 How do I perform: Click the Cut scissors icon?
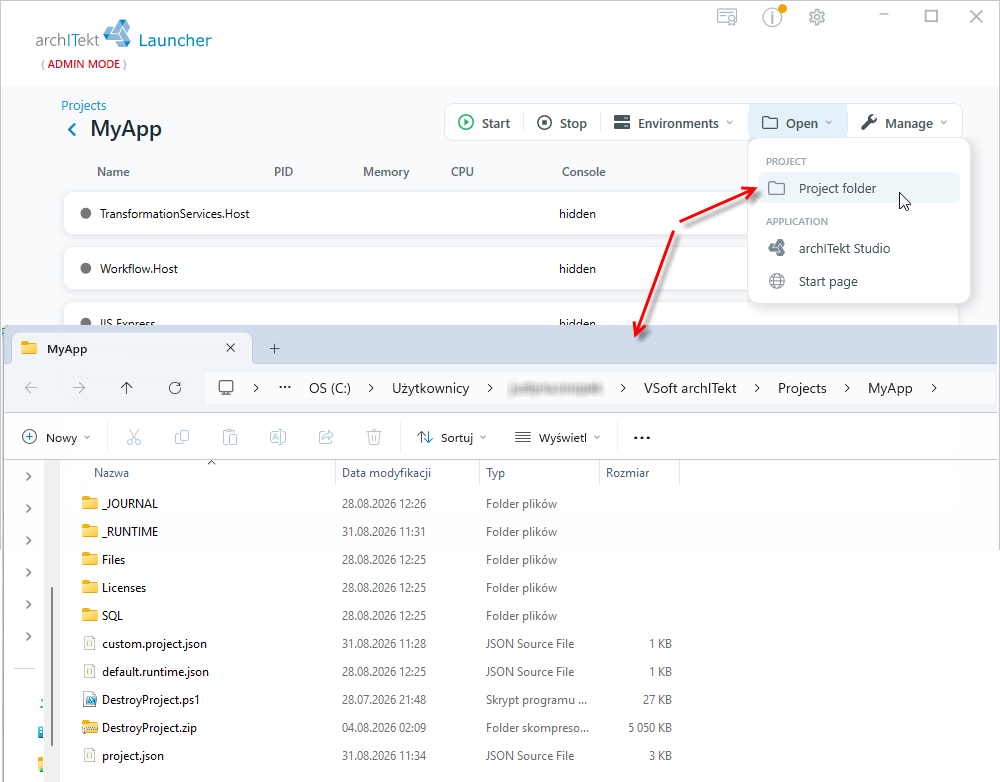pyautogui.click(x=133, y=438)
